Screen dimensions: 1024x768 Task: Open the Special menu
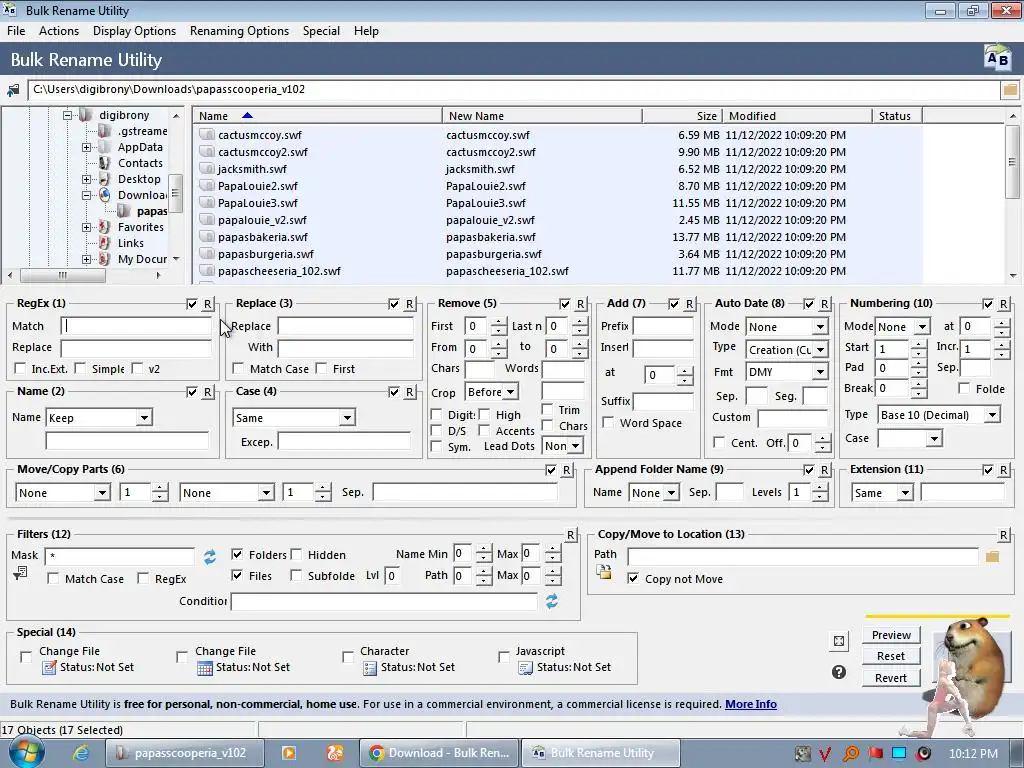pyautogui.click(x=321, y=31)
